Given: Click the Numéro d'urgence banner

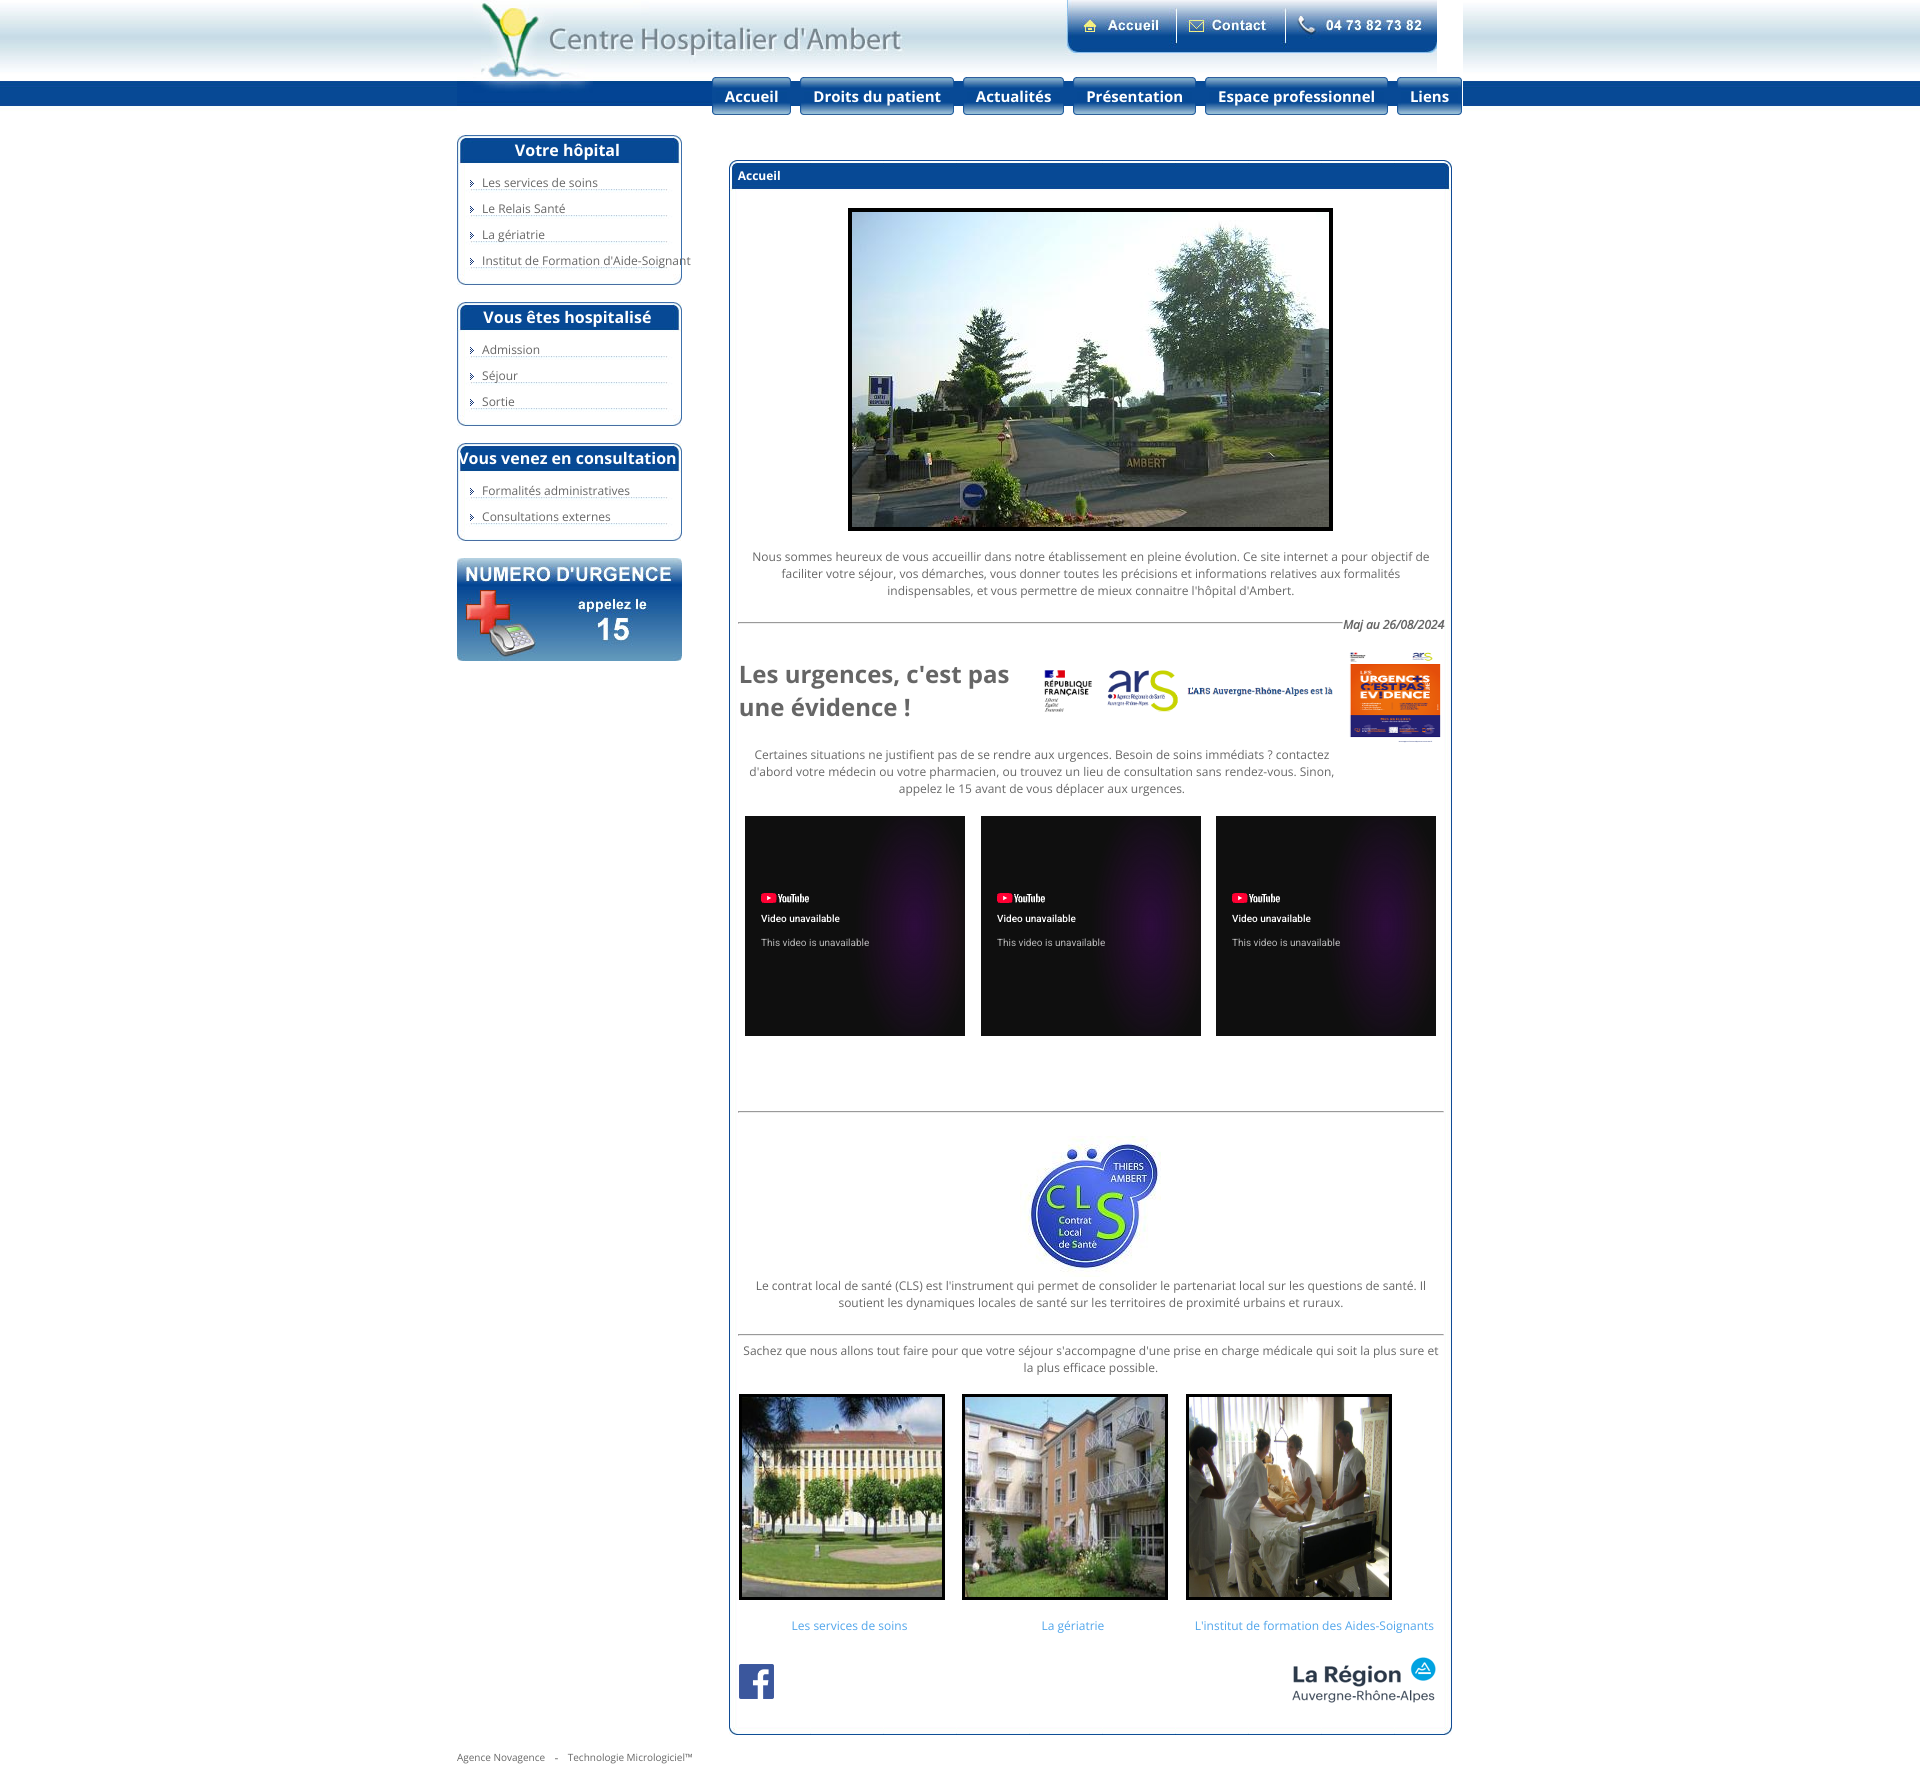Looking at the screenshot, I should coord(569,609).
